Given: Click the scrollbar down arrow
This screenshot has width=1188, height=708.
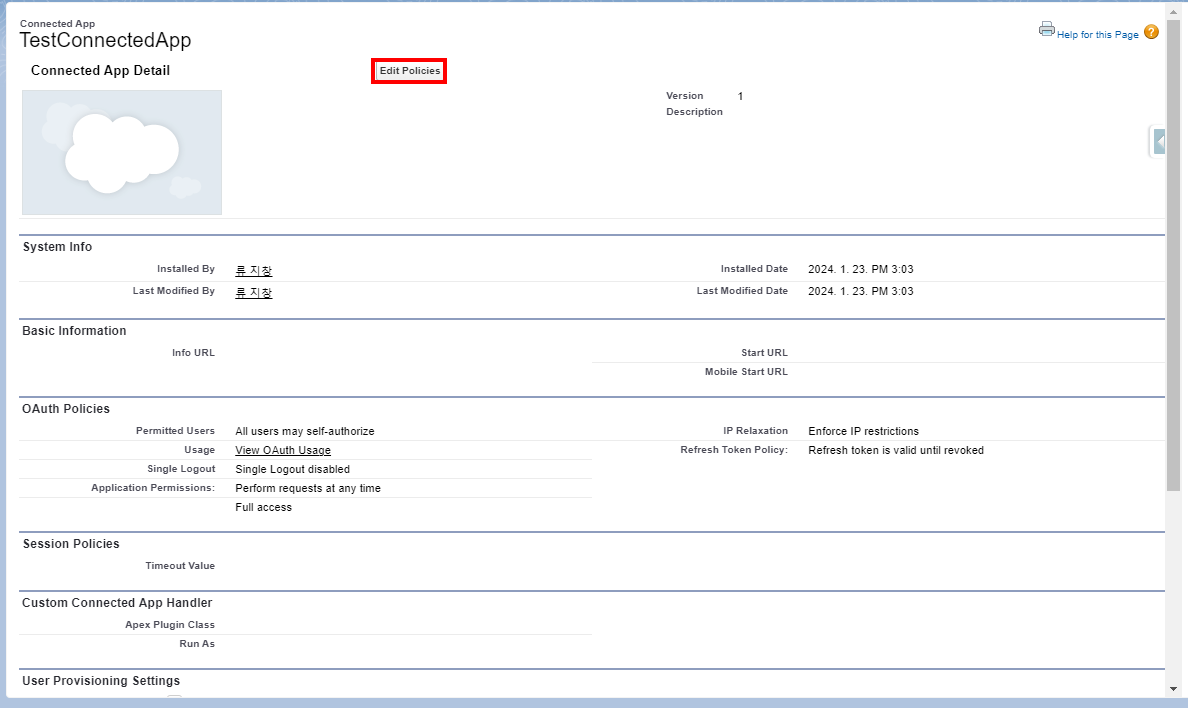Looking at the screenshot, I should [x=1173, y=689].
